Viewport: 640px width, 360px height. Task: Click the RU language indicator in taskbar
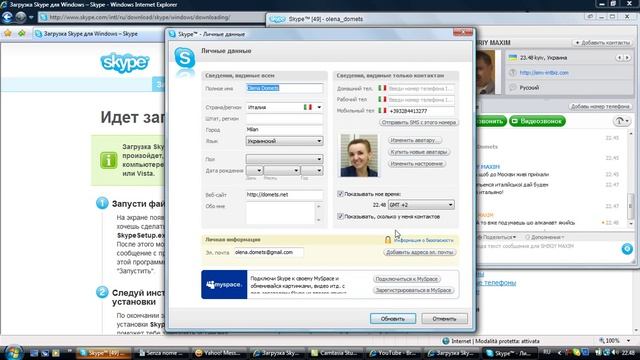pyautogui.click(x=547, y=352)
